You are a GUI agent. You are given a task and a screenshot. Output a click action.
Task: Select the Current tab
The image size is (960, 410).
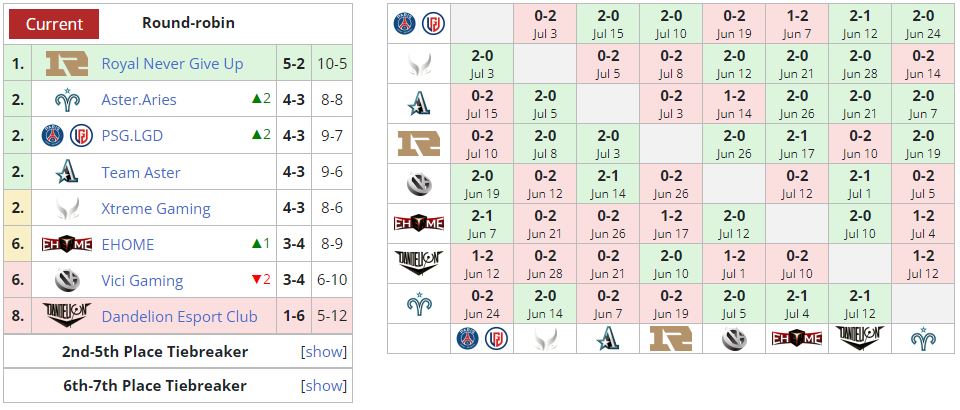click(55, 24)
